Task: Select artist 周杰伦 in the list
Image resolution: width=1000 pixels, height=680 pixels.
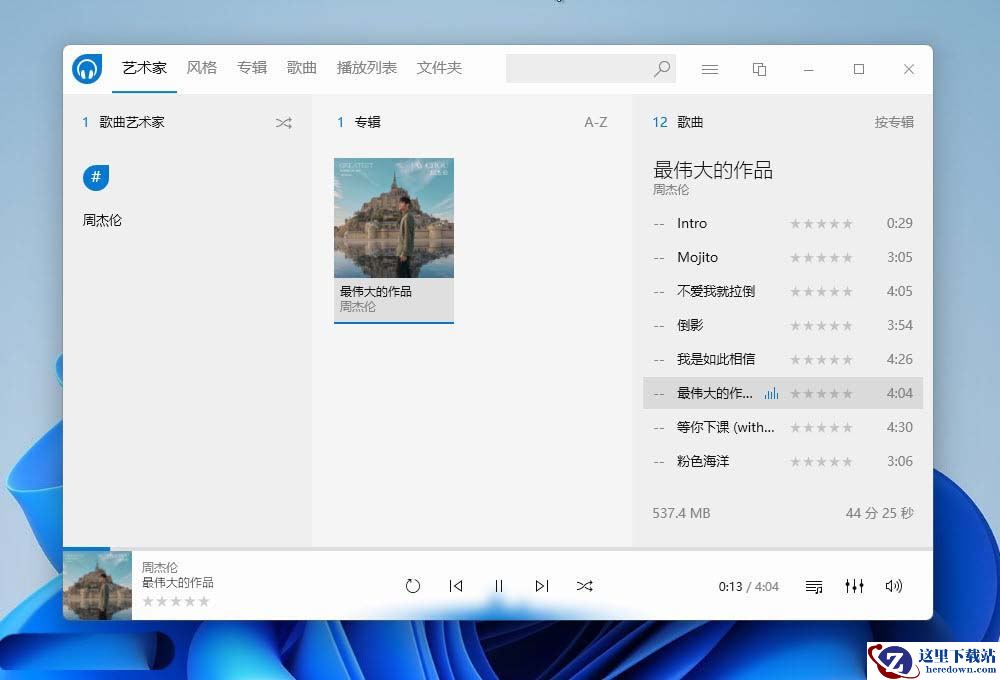Action: pyautogui.click(x=102, y=220)
